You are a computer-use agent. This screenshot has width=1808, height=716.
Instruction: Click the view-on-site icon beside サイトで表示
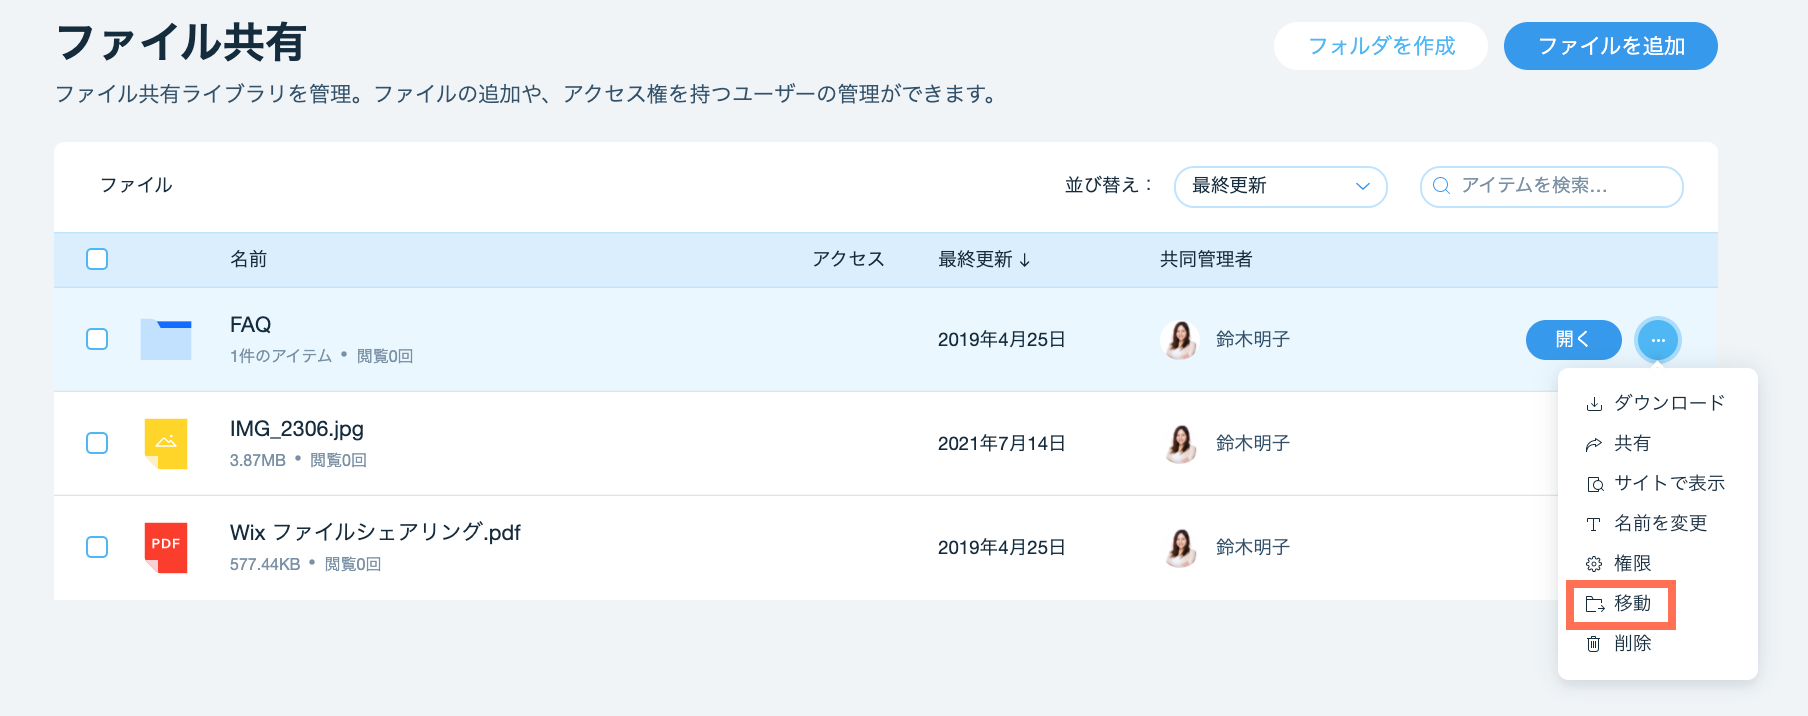pos(1594,484)
